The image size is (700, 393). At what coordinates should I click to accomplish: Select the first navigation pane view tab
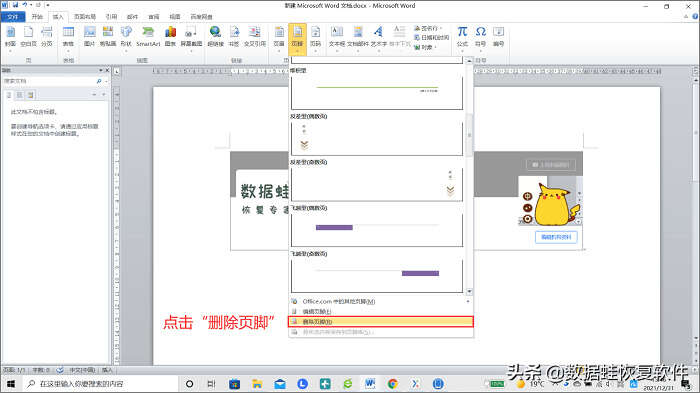point(9,95)
